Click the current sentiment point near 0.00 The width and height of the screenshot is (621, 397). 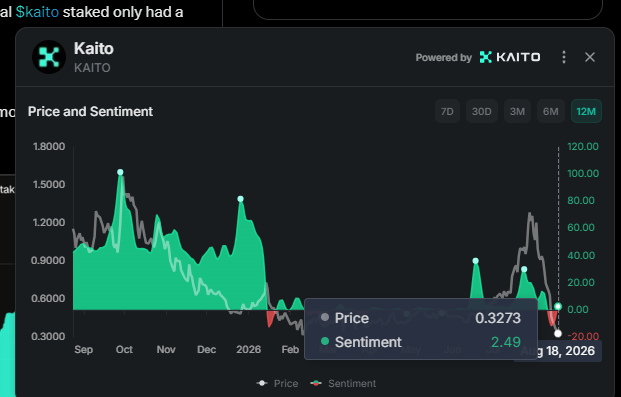[558, 306]
